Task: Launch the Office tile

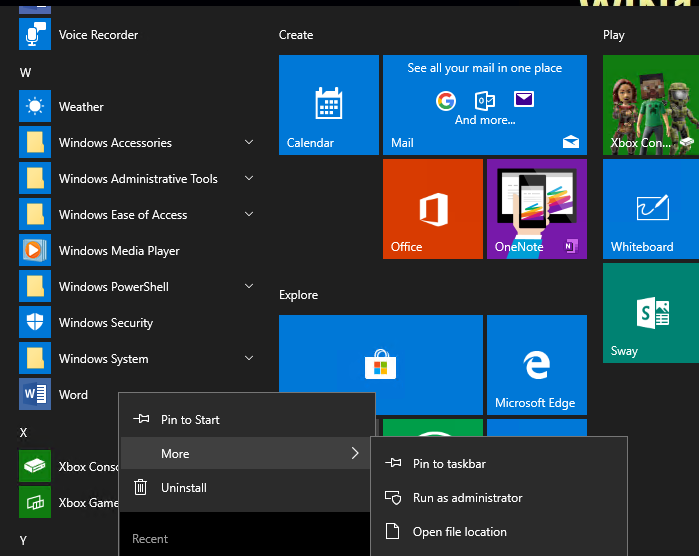Action: coord(433,209)
